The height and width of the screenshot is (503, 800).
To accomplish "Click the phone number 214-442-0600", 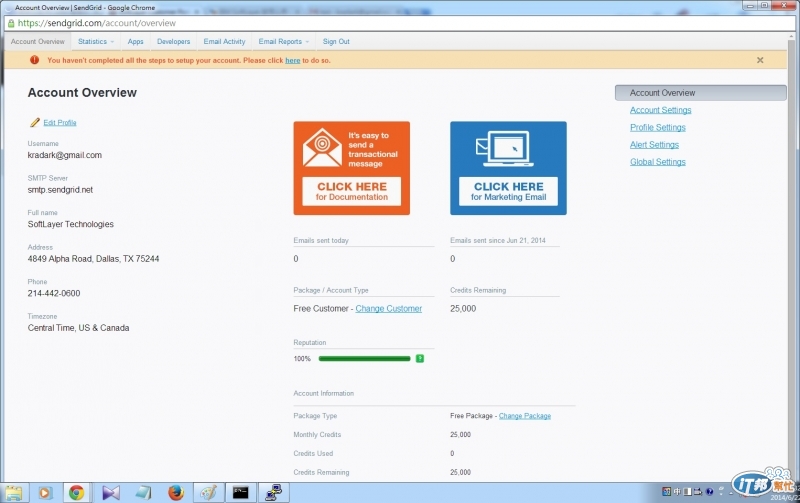I will 54,293.
